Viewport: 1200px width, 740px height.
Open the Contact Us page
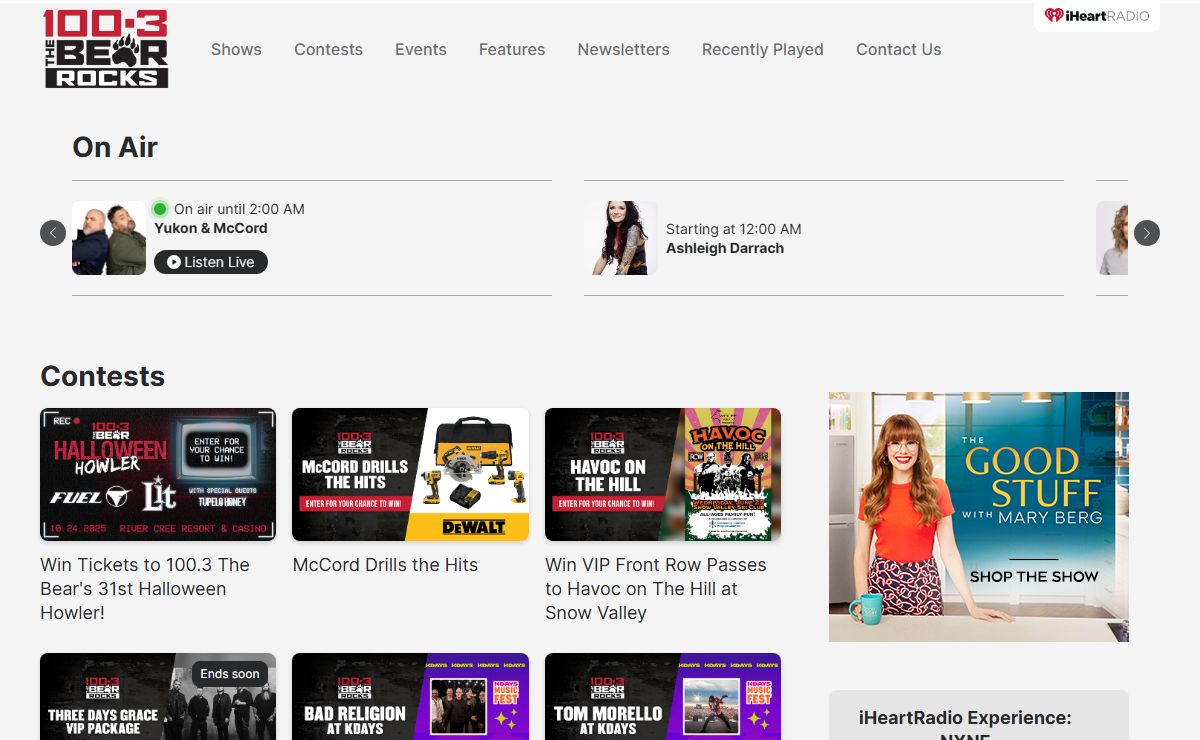(x=899, y=49)
